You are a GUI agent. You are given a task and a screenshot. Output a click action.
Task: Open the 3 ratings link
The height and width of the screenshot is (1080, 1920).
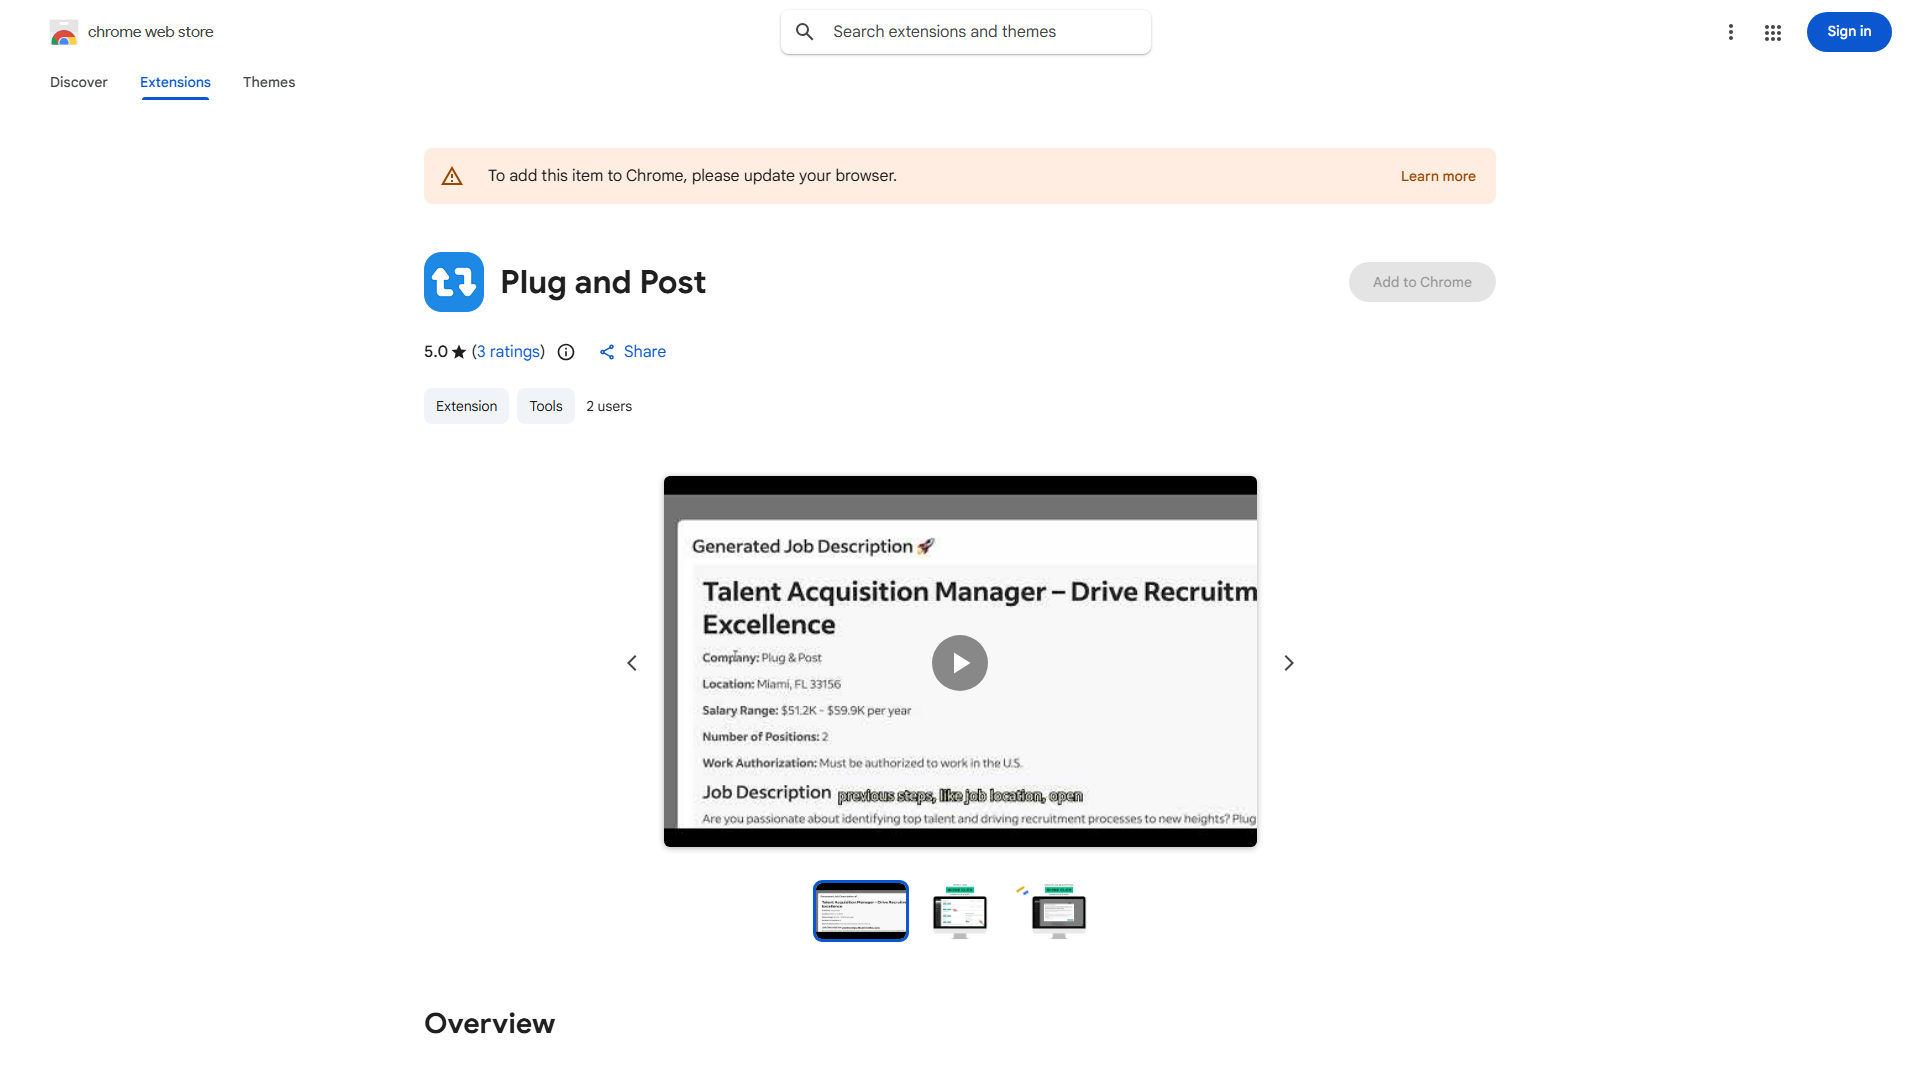click(508, 352)
